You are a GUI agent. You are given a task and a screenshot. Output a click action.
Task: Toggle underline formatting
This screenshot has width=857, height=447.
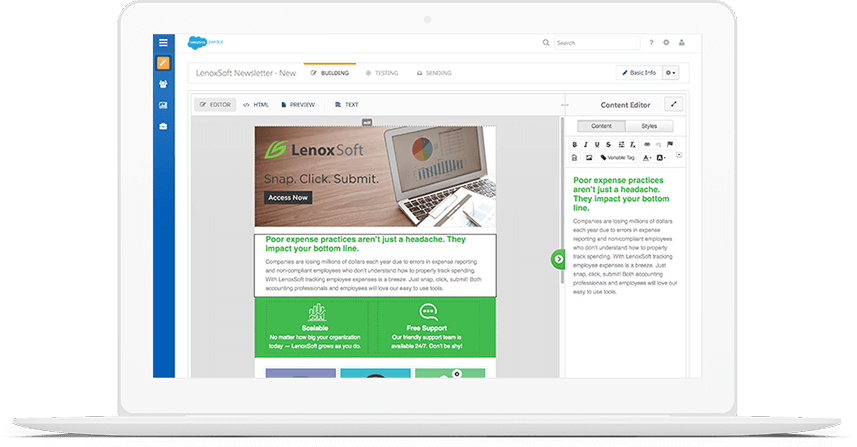click(x=597, y=145)
